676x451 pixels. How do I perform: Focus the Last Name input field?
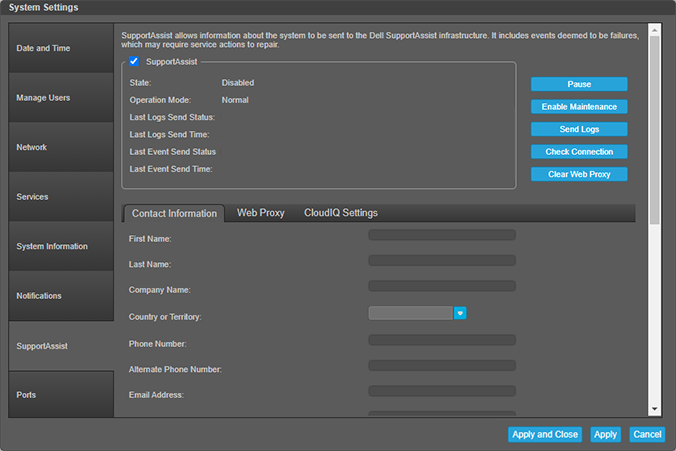[x=442, y=260]
